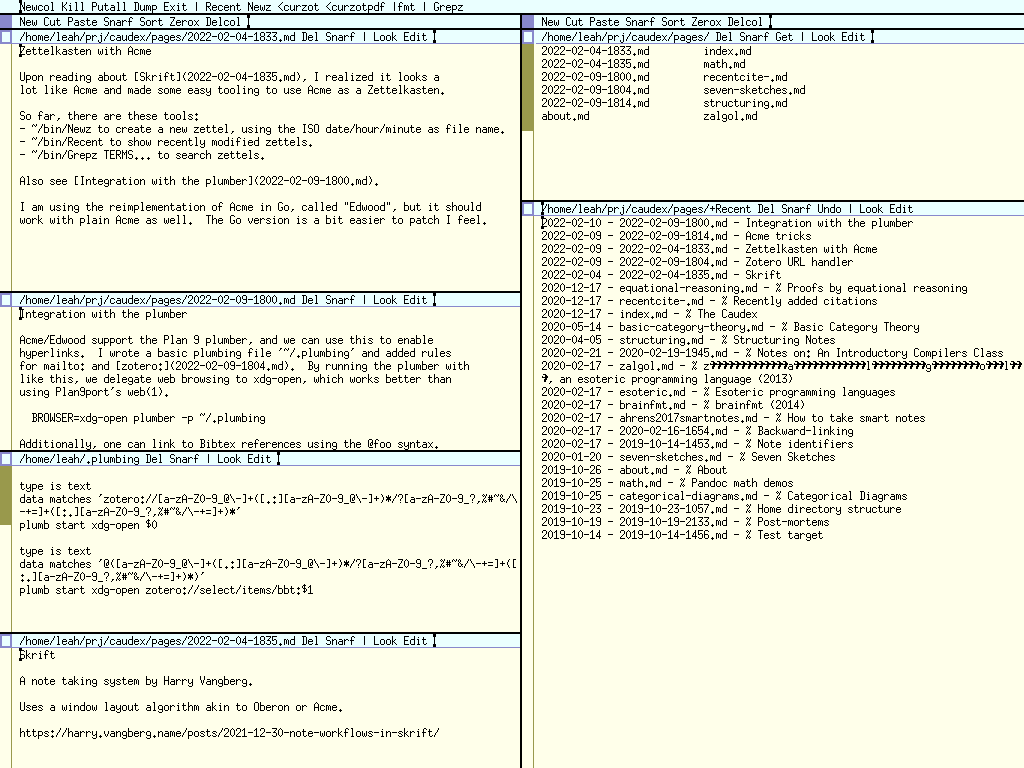1024x768 pixels.
Task: Click layout box of +Recent window
Action: coord(528,209)
